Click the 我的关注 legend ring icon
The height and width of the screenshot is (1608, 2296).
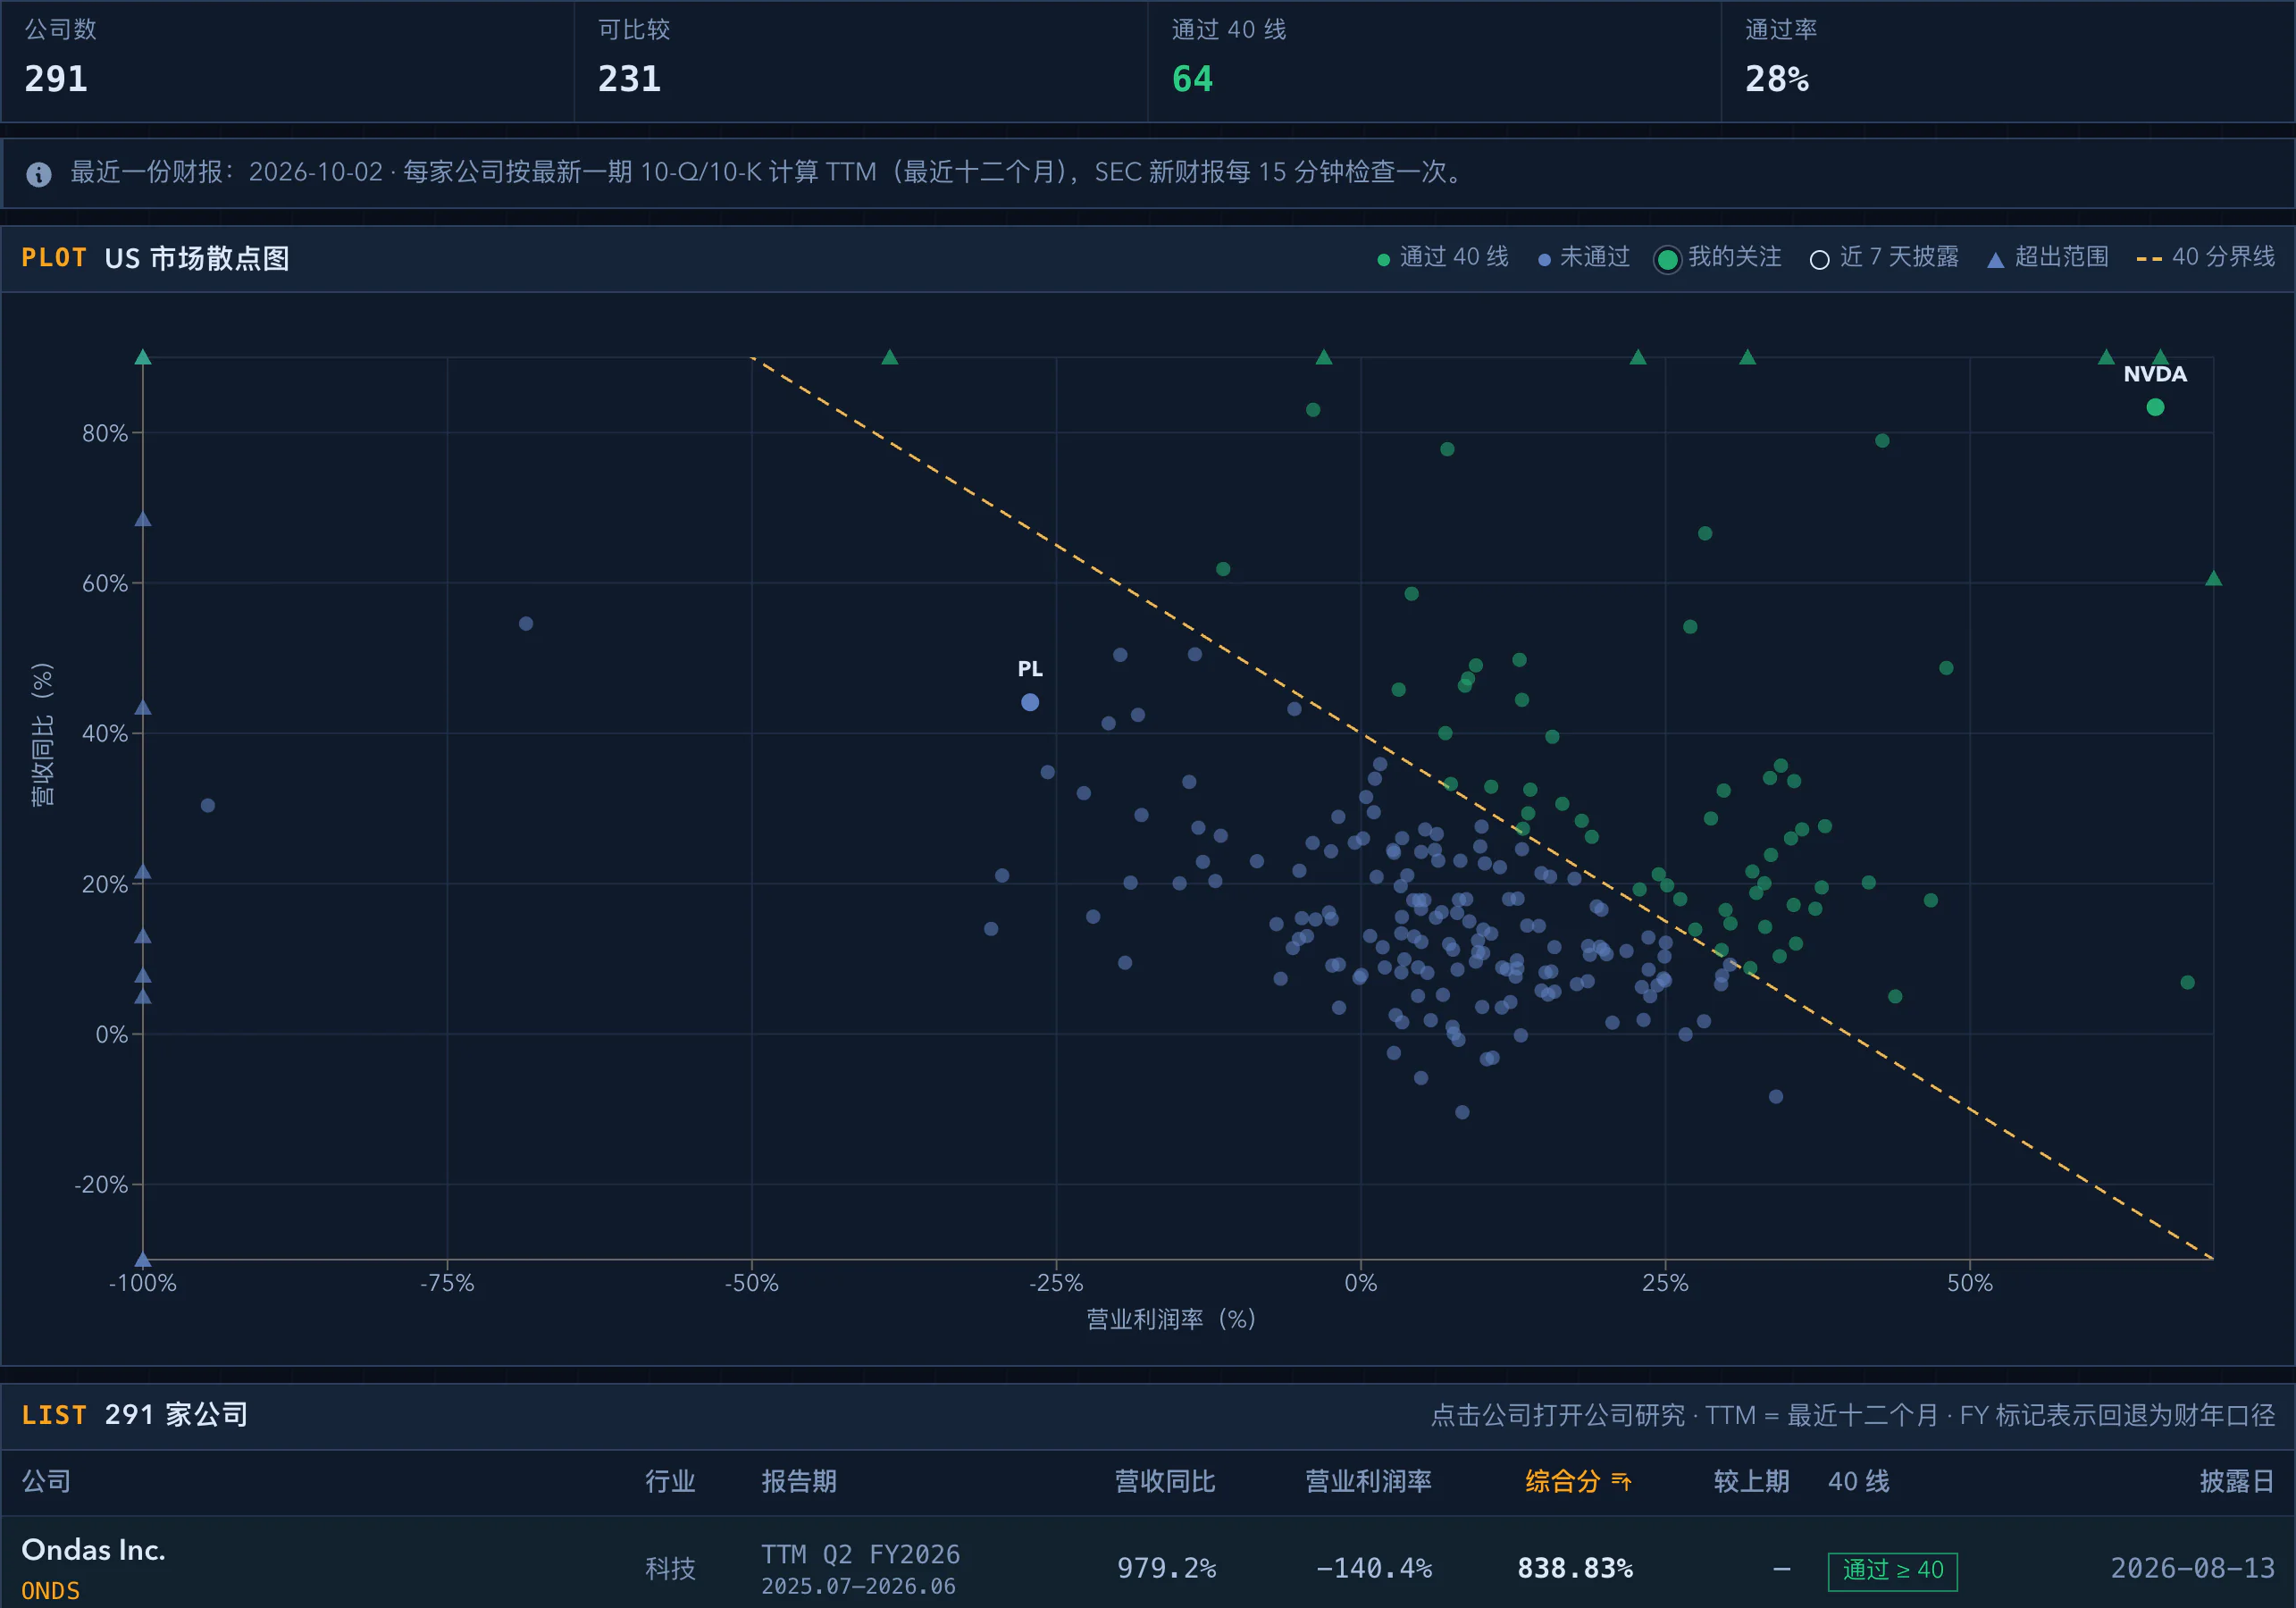click(x=1667, y=260)
